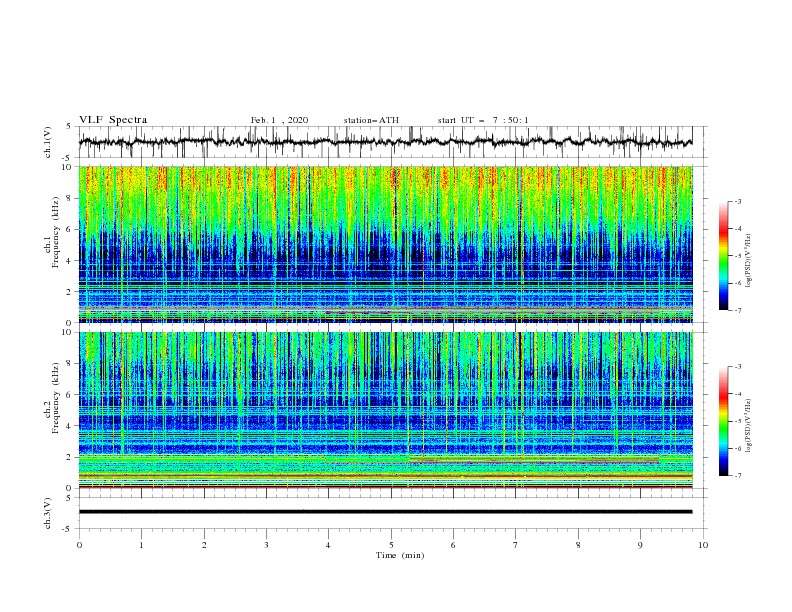The height and width of the screenshot is (612, 792).
Task: Click the "4" tick on the time axis
Action: tap(328, 545)
